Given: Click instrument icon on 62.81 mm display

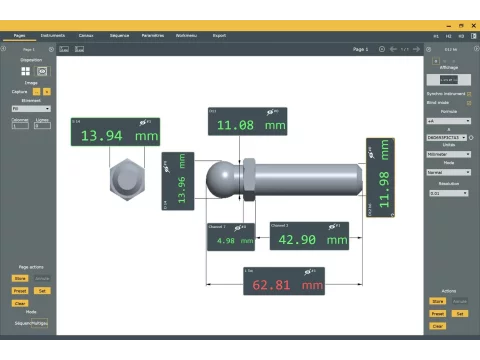Looking at the screenshot, I should point(308,272).
